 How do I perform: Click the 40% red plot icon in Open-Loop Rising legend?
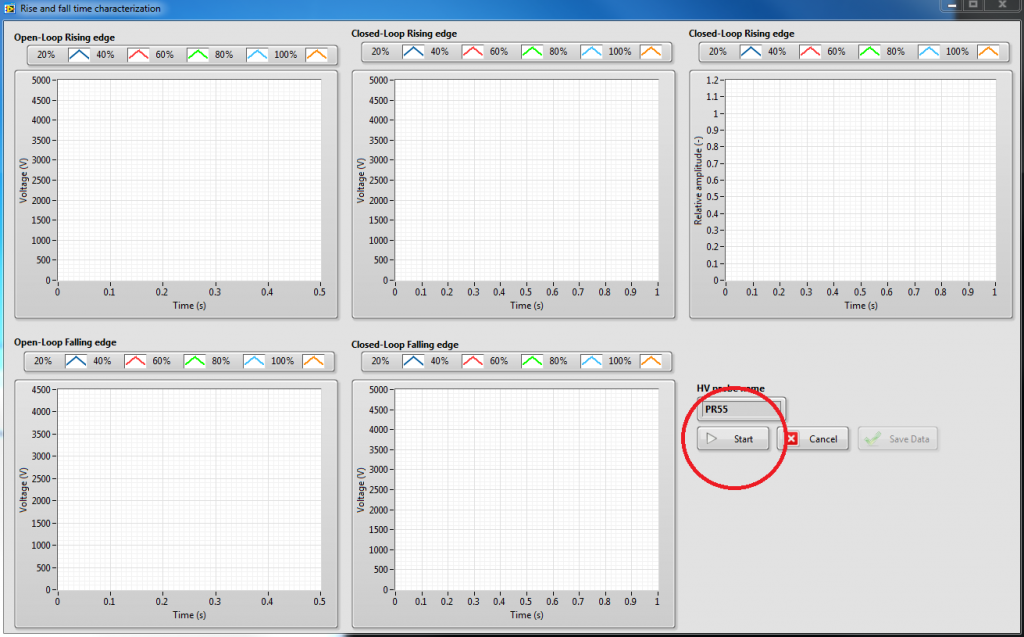point(138,54)
